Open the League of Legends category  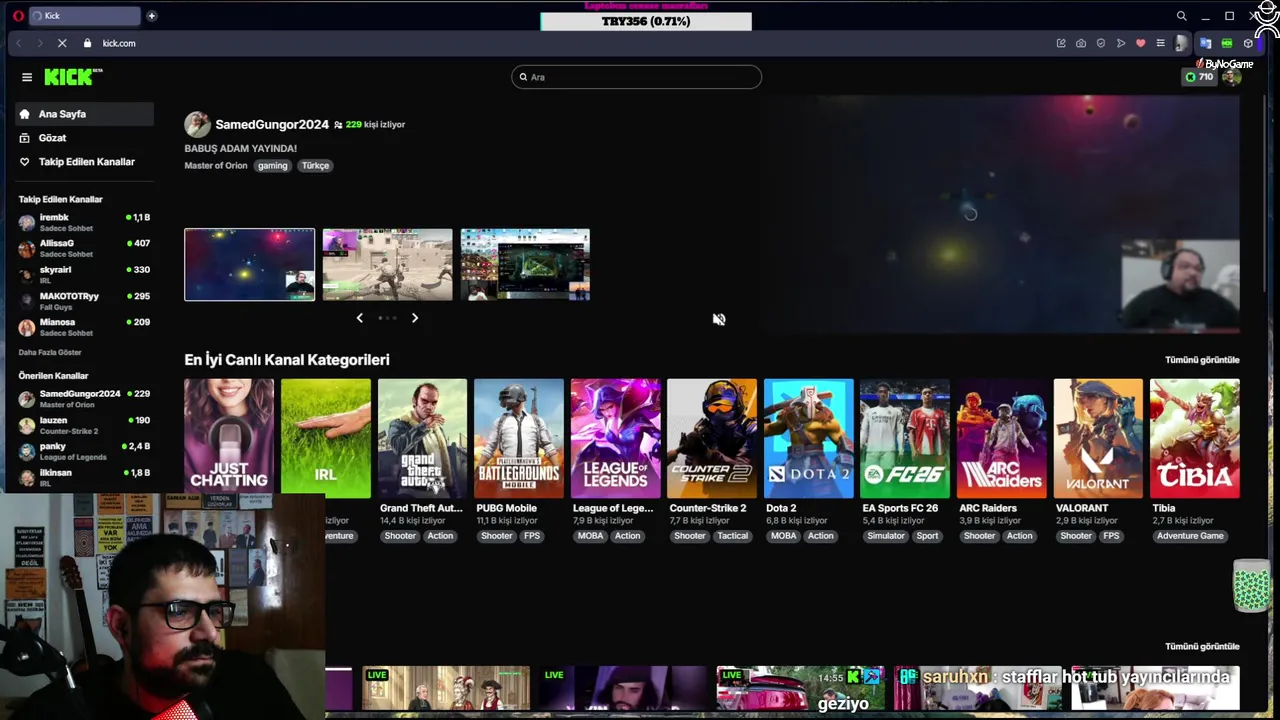click(616, 438)
